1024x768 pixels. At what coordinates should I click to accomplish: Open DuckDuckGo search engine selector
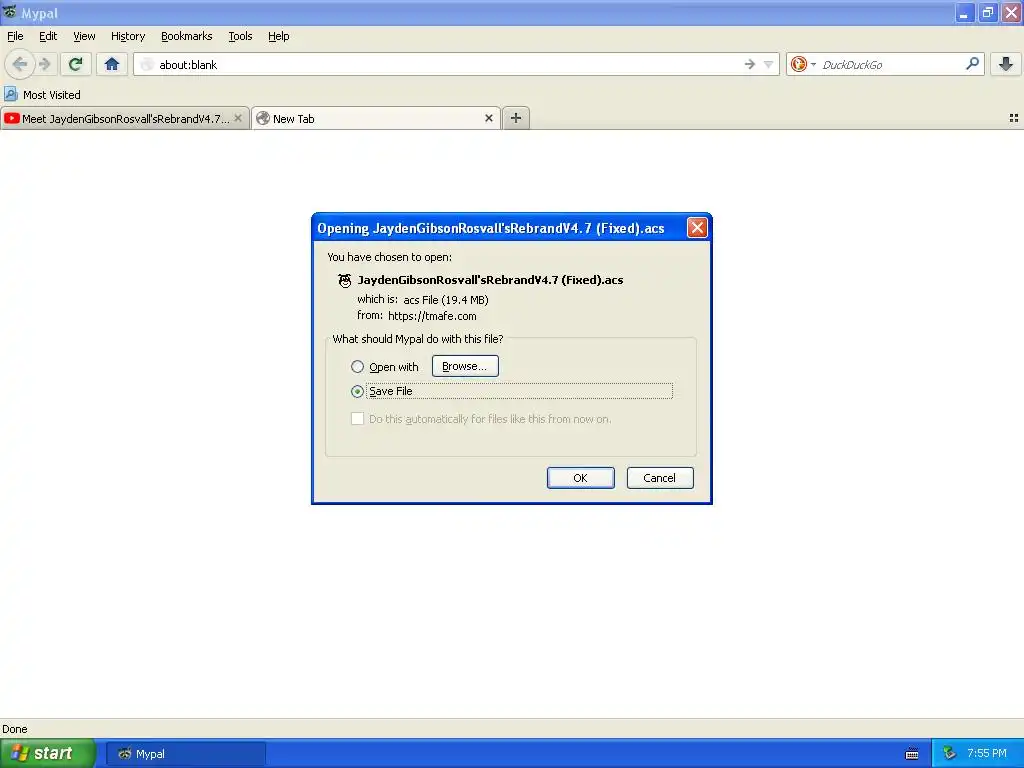(x=803, y=64)
